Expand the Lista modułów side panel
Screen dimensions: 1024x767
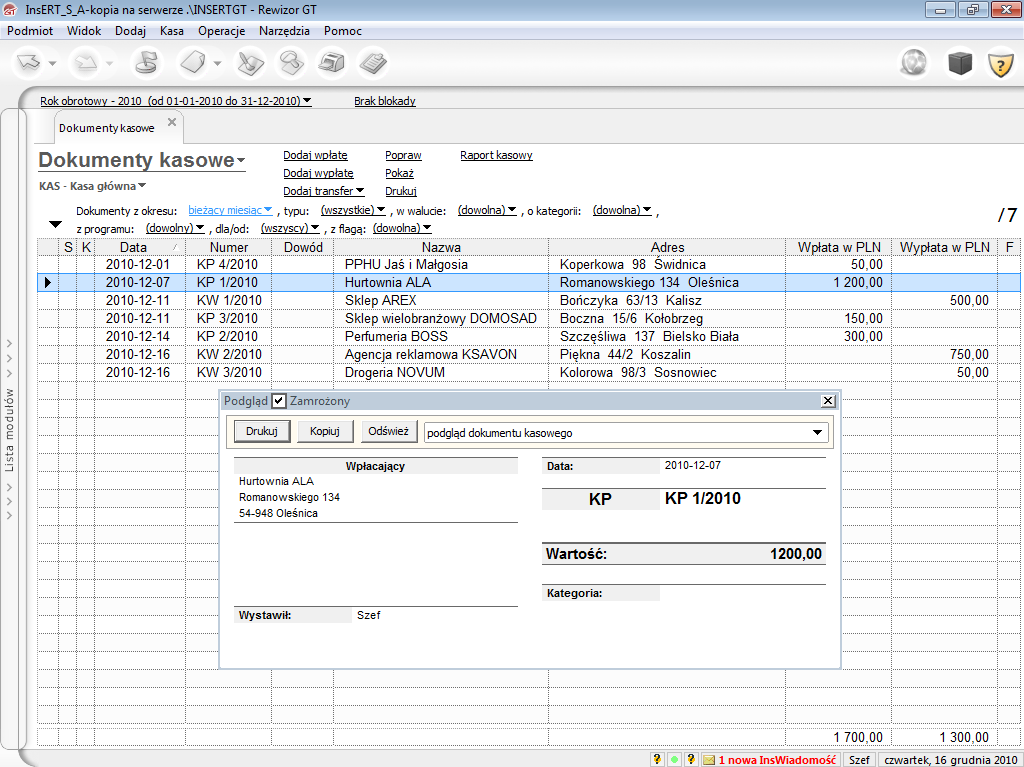[x=10, y=430]
